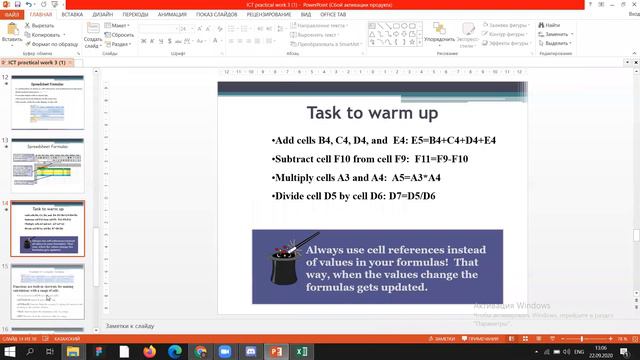Switch to the Insert (Вставка) tab
The width and height of the screenshot is (640, 360).
click(x=72, y=14)
